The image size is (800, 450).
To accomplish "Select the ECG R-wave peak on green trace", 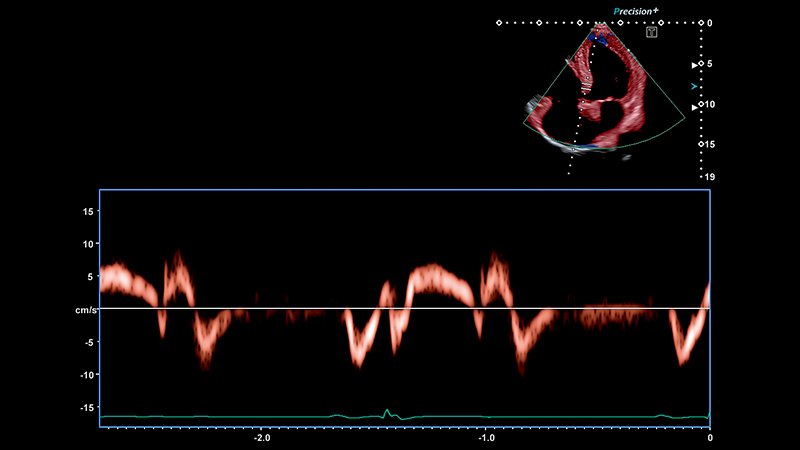I will 387,410.
